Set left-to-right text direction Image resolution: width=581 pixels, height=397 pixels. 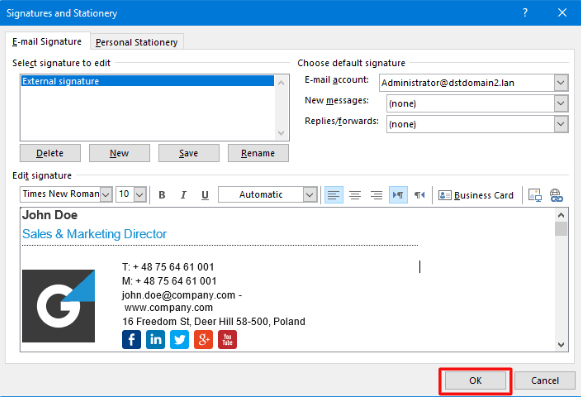click(x=398, y=195)
